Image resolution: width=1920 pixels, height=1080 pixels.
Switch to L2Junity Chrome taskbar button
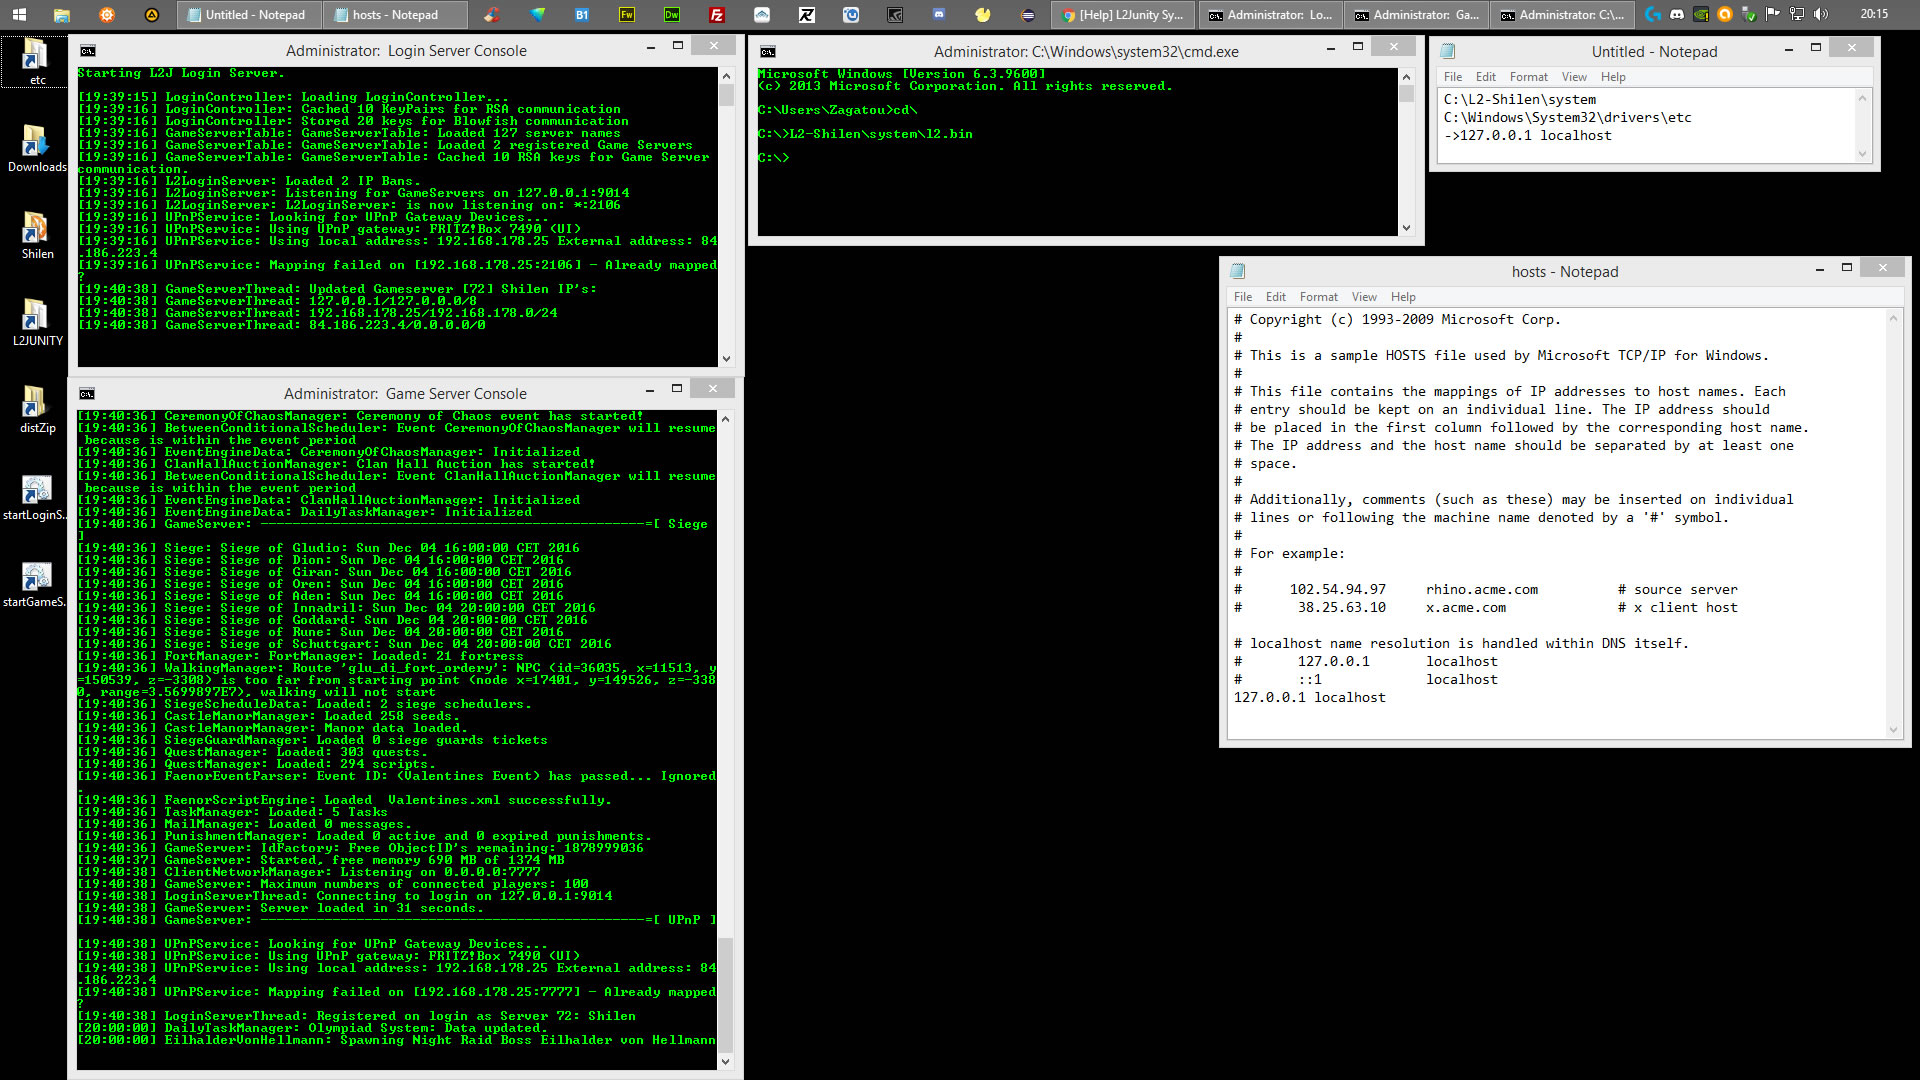pos(1124,15)
